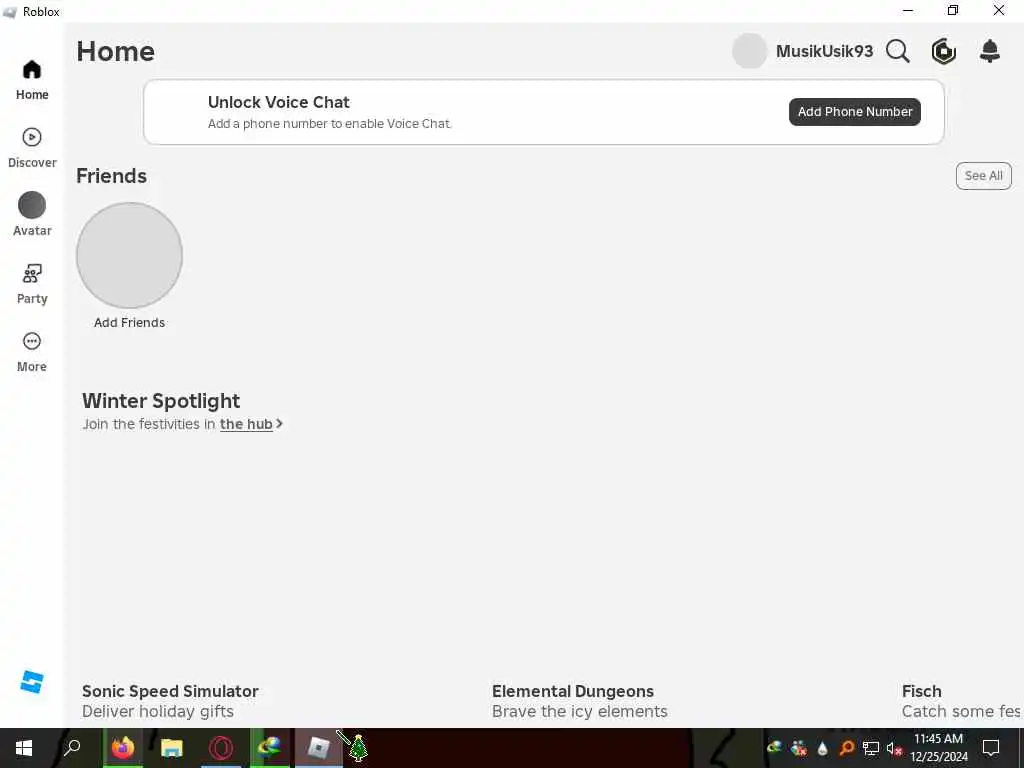Open the Robux balance icon
1024x768 pixels.
tap(944, 51)
